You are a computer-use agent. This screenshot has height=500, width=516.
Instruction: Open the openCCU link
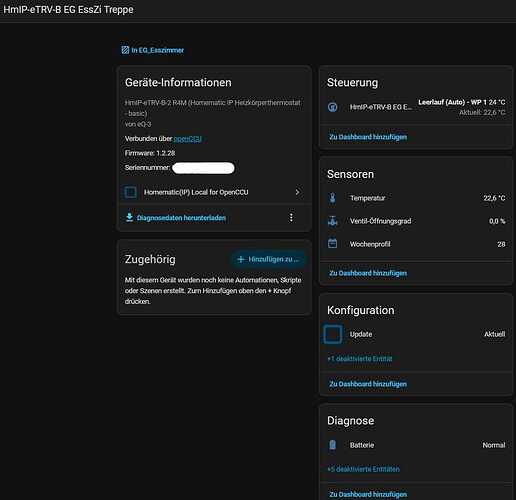(188, 139)
